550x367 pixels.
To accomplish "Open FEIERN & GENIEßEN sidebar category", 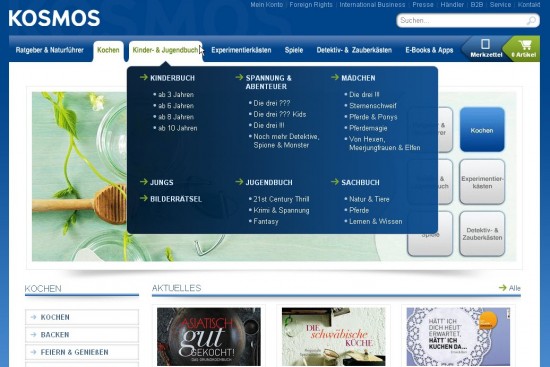I will (x=82, y=352).
